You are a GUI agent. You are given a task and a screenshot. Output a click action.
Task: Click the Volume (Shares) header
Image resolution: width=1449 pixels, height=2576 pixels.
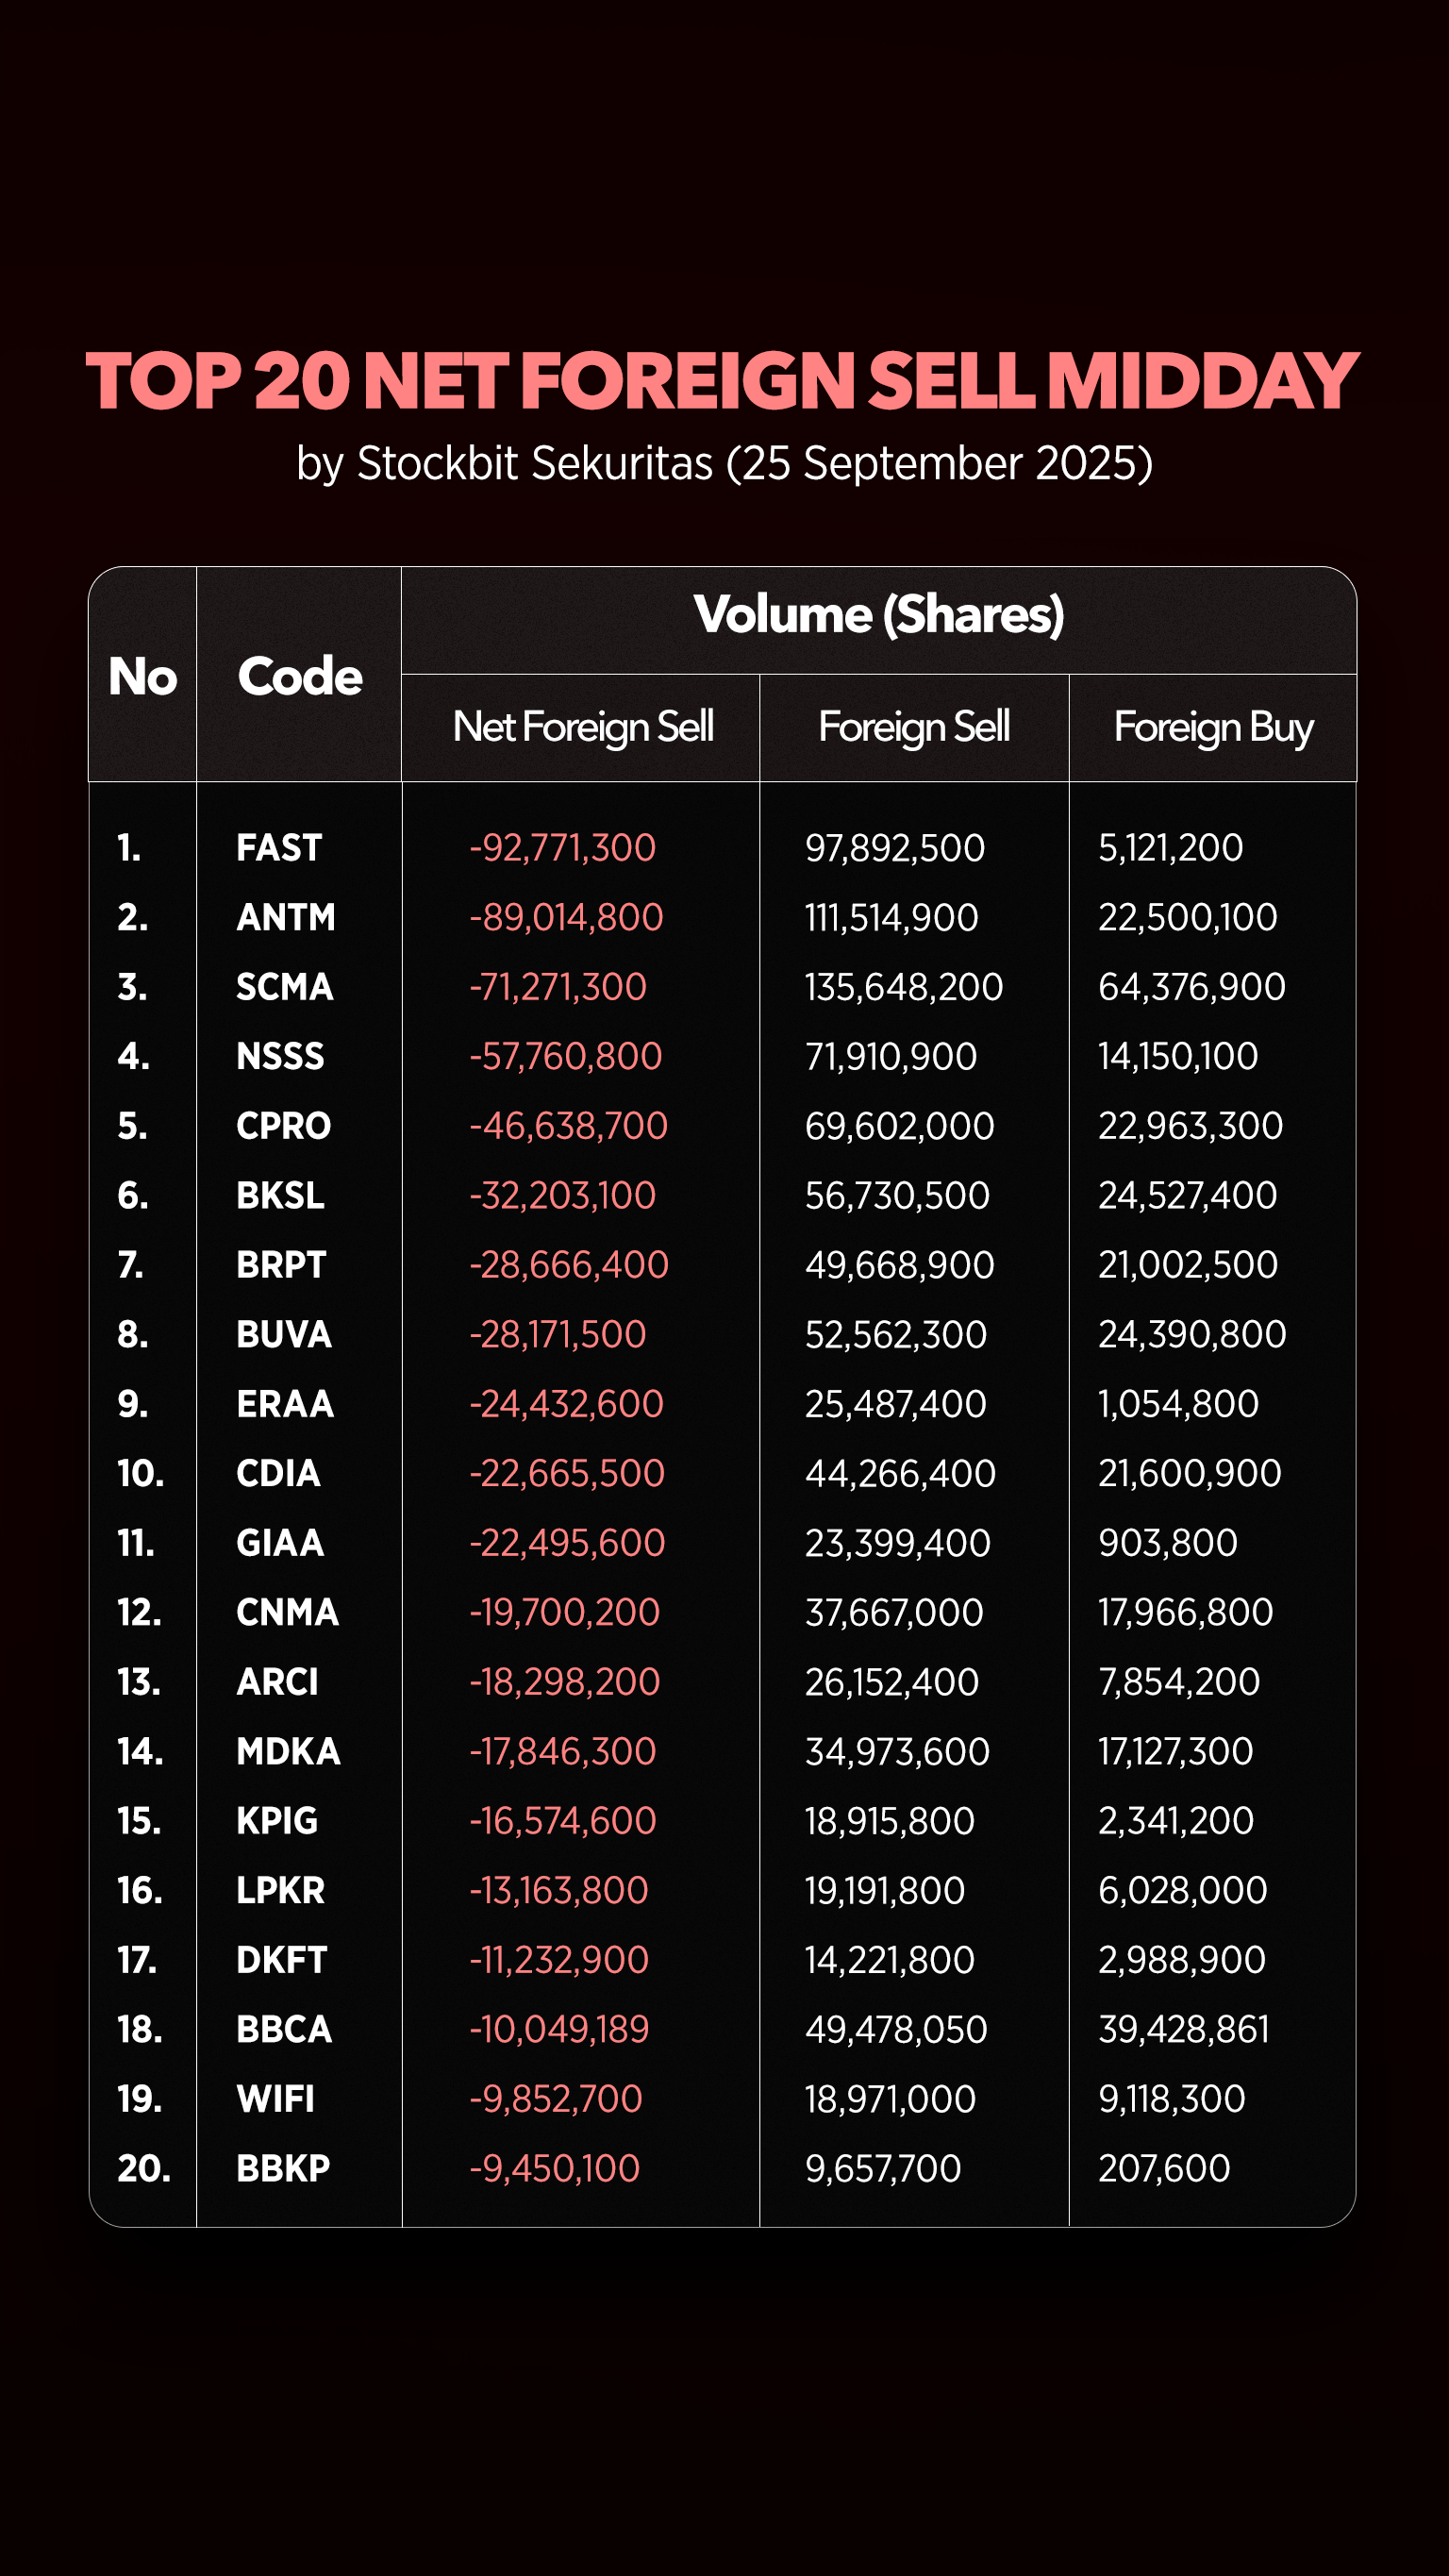click(878, 614)
